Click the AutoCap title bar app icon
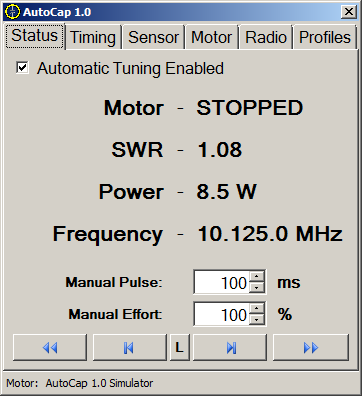The image size is (362, 396). coord(13,12)
